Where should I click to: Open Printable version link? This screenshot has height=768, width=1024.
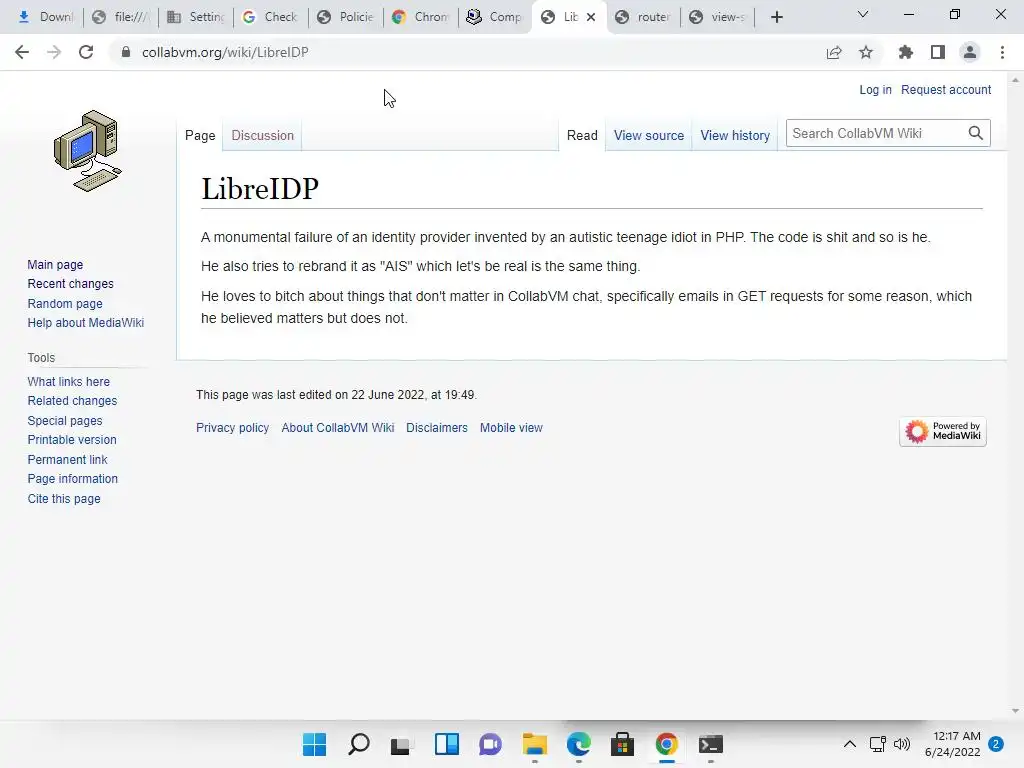(x=72, y=440)
